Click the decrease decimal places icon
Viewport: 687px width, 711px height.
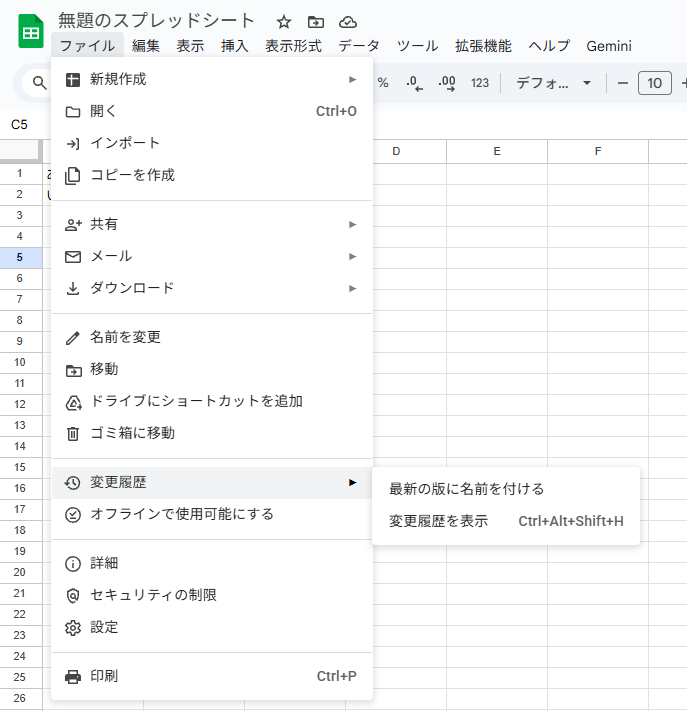(x=415, y=83)
